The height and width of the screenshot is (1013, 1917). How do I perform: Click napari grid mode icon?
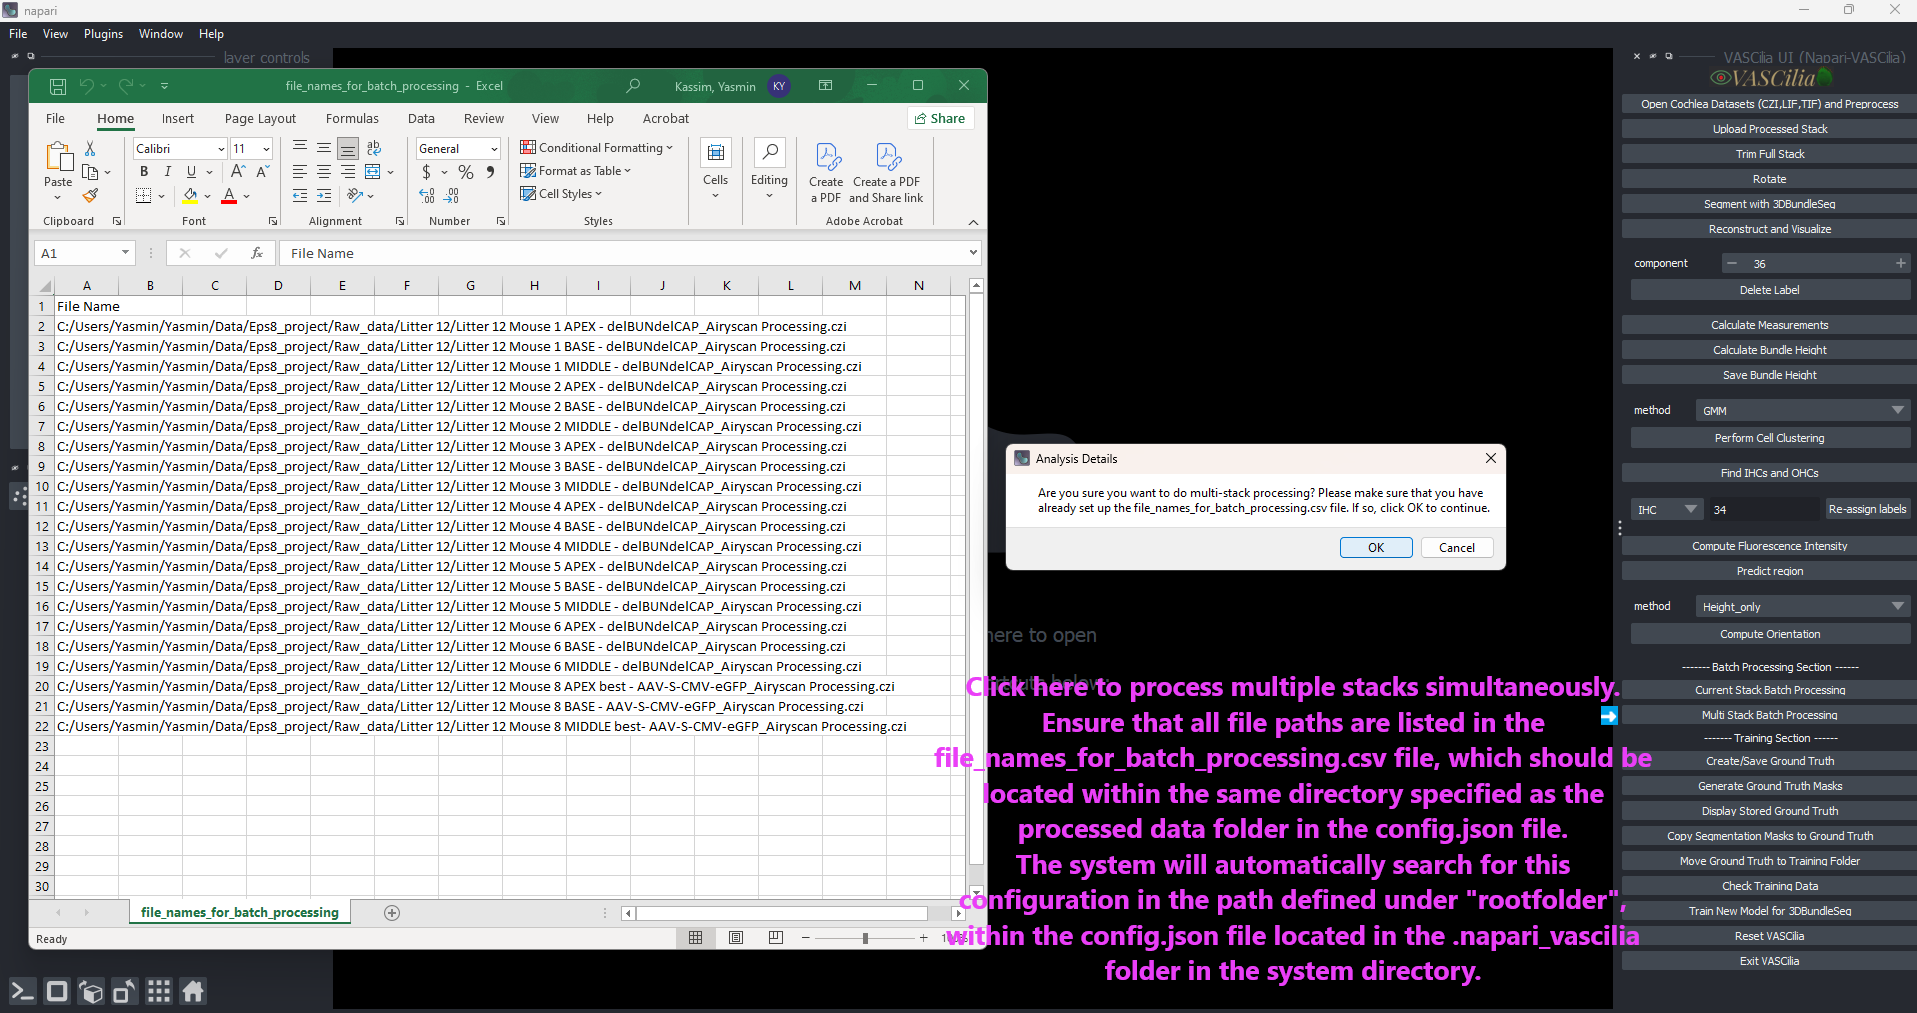159,991
